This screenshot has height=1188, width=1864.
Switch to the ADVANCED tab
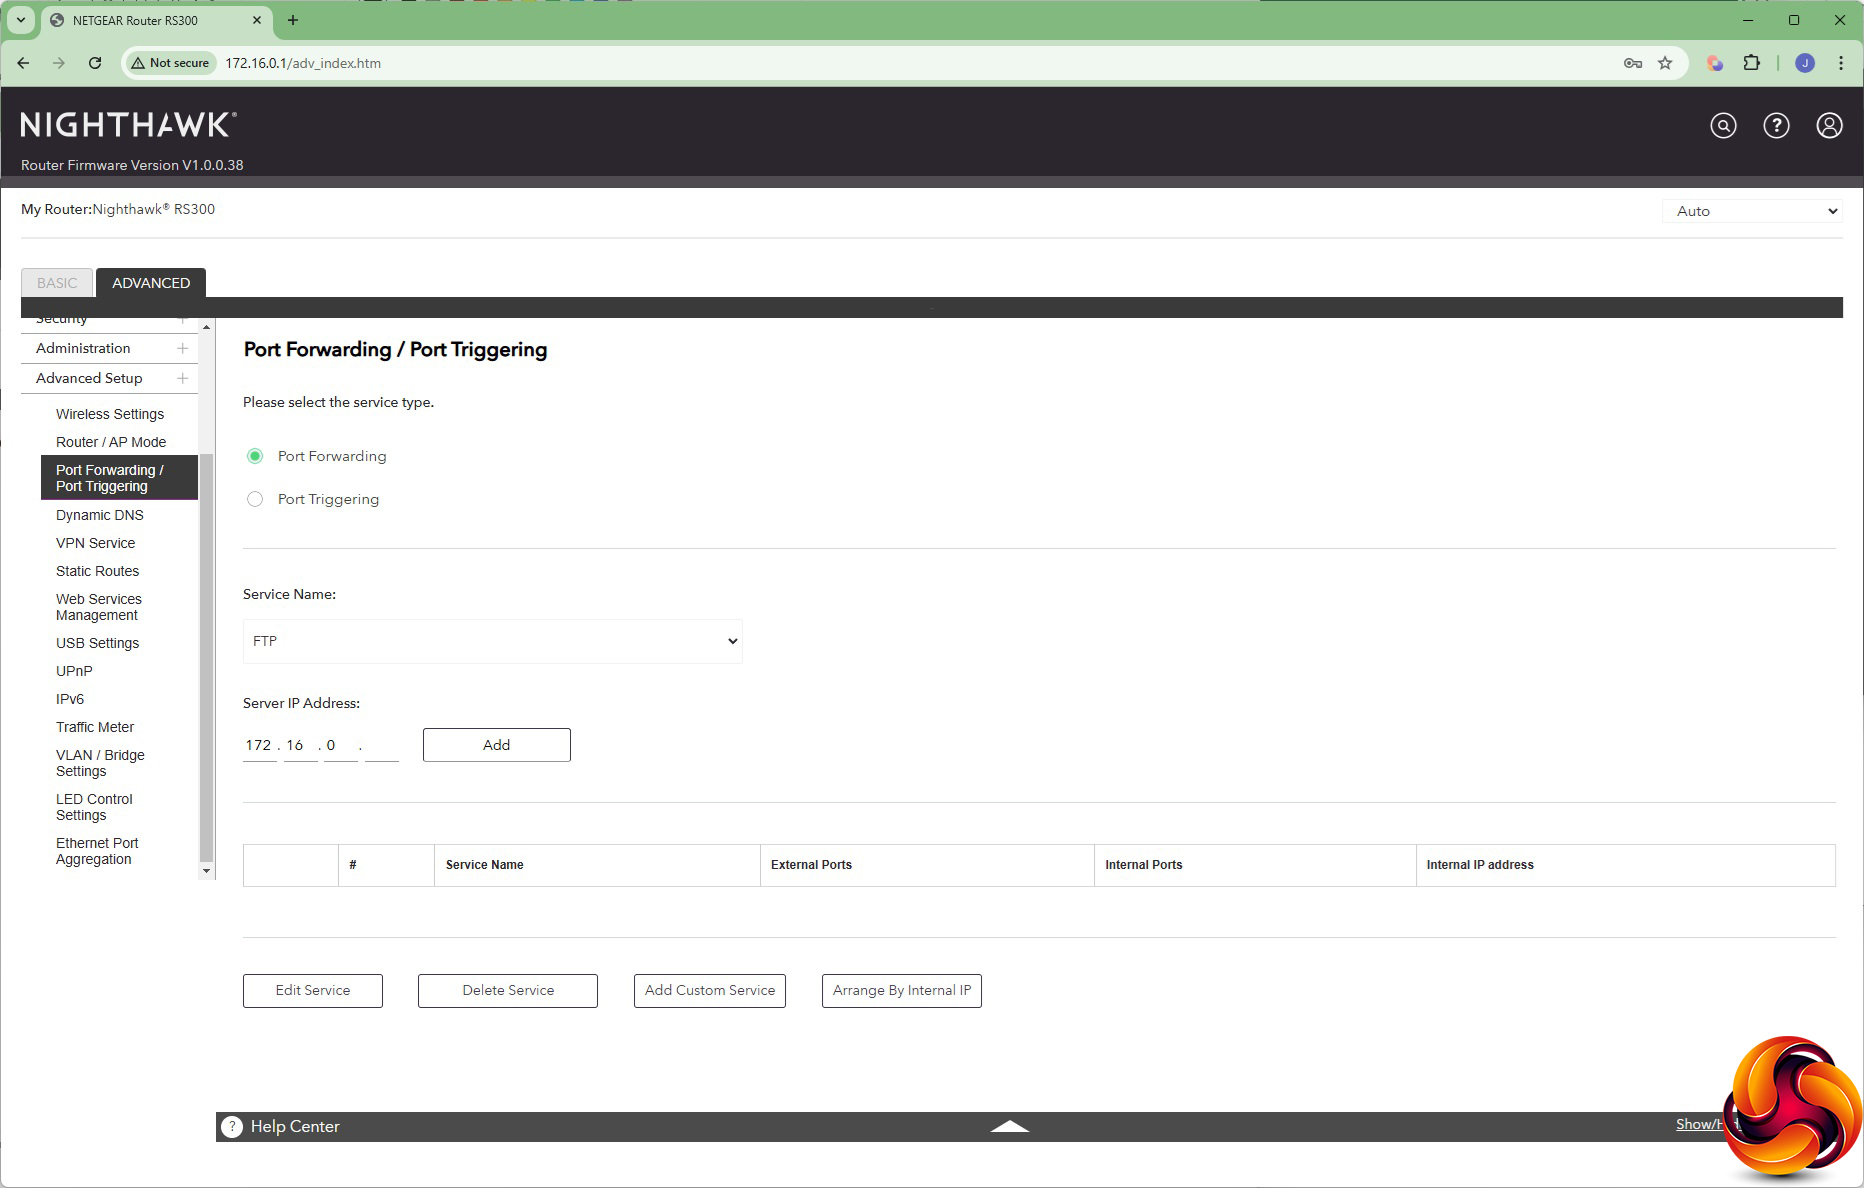(151, 283)
